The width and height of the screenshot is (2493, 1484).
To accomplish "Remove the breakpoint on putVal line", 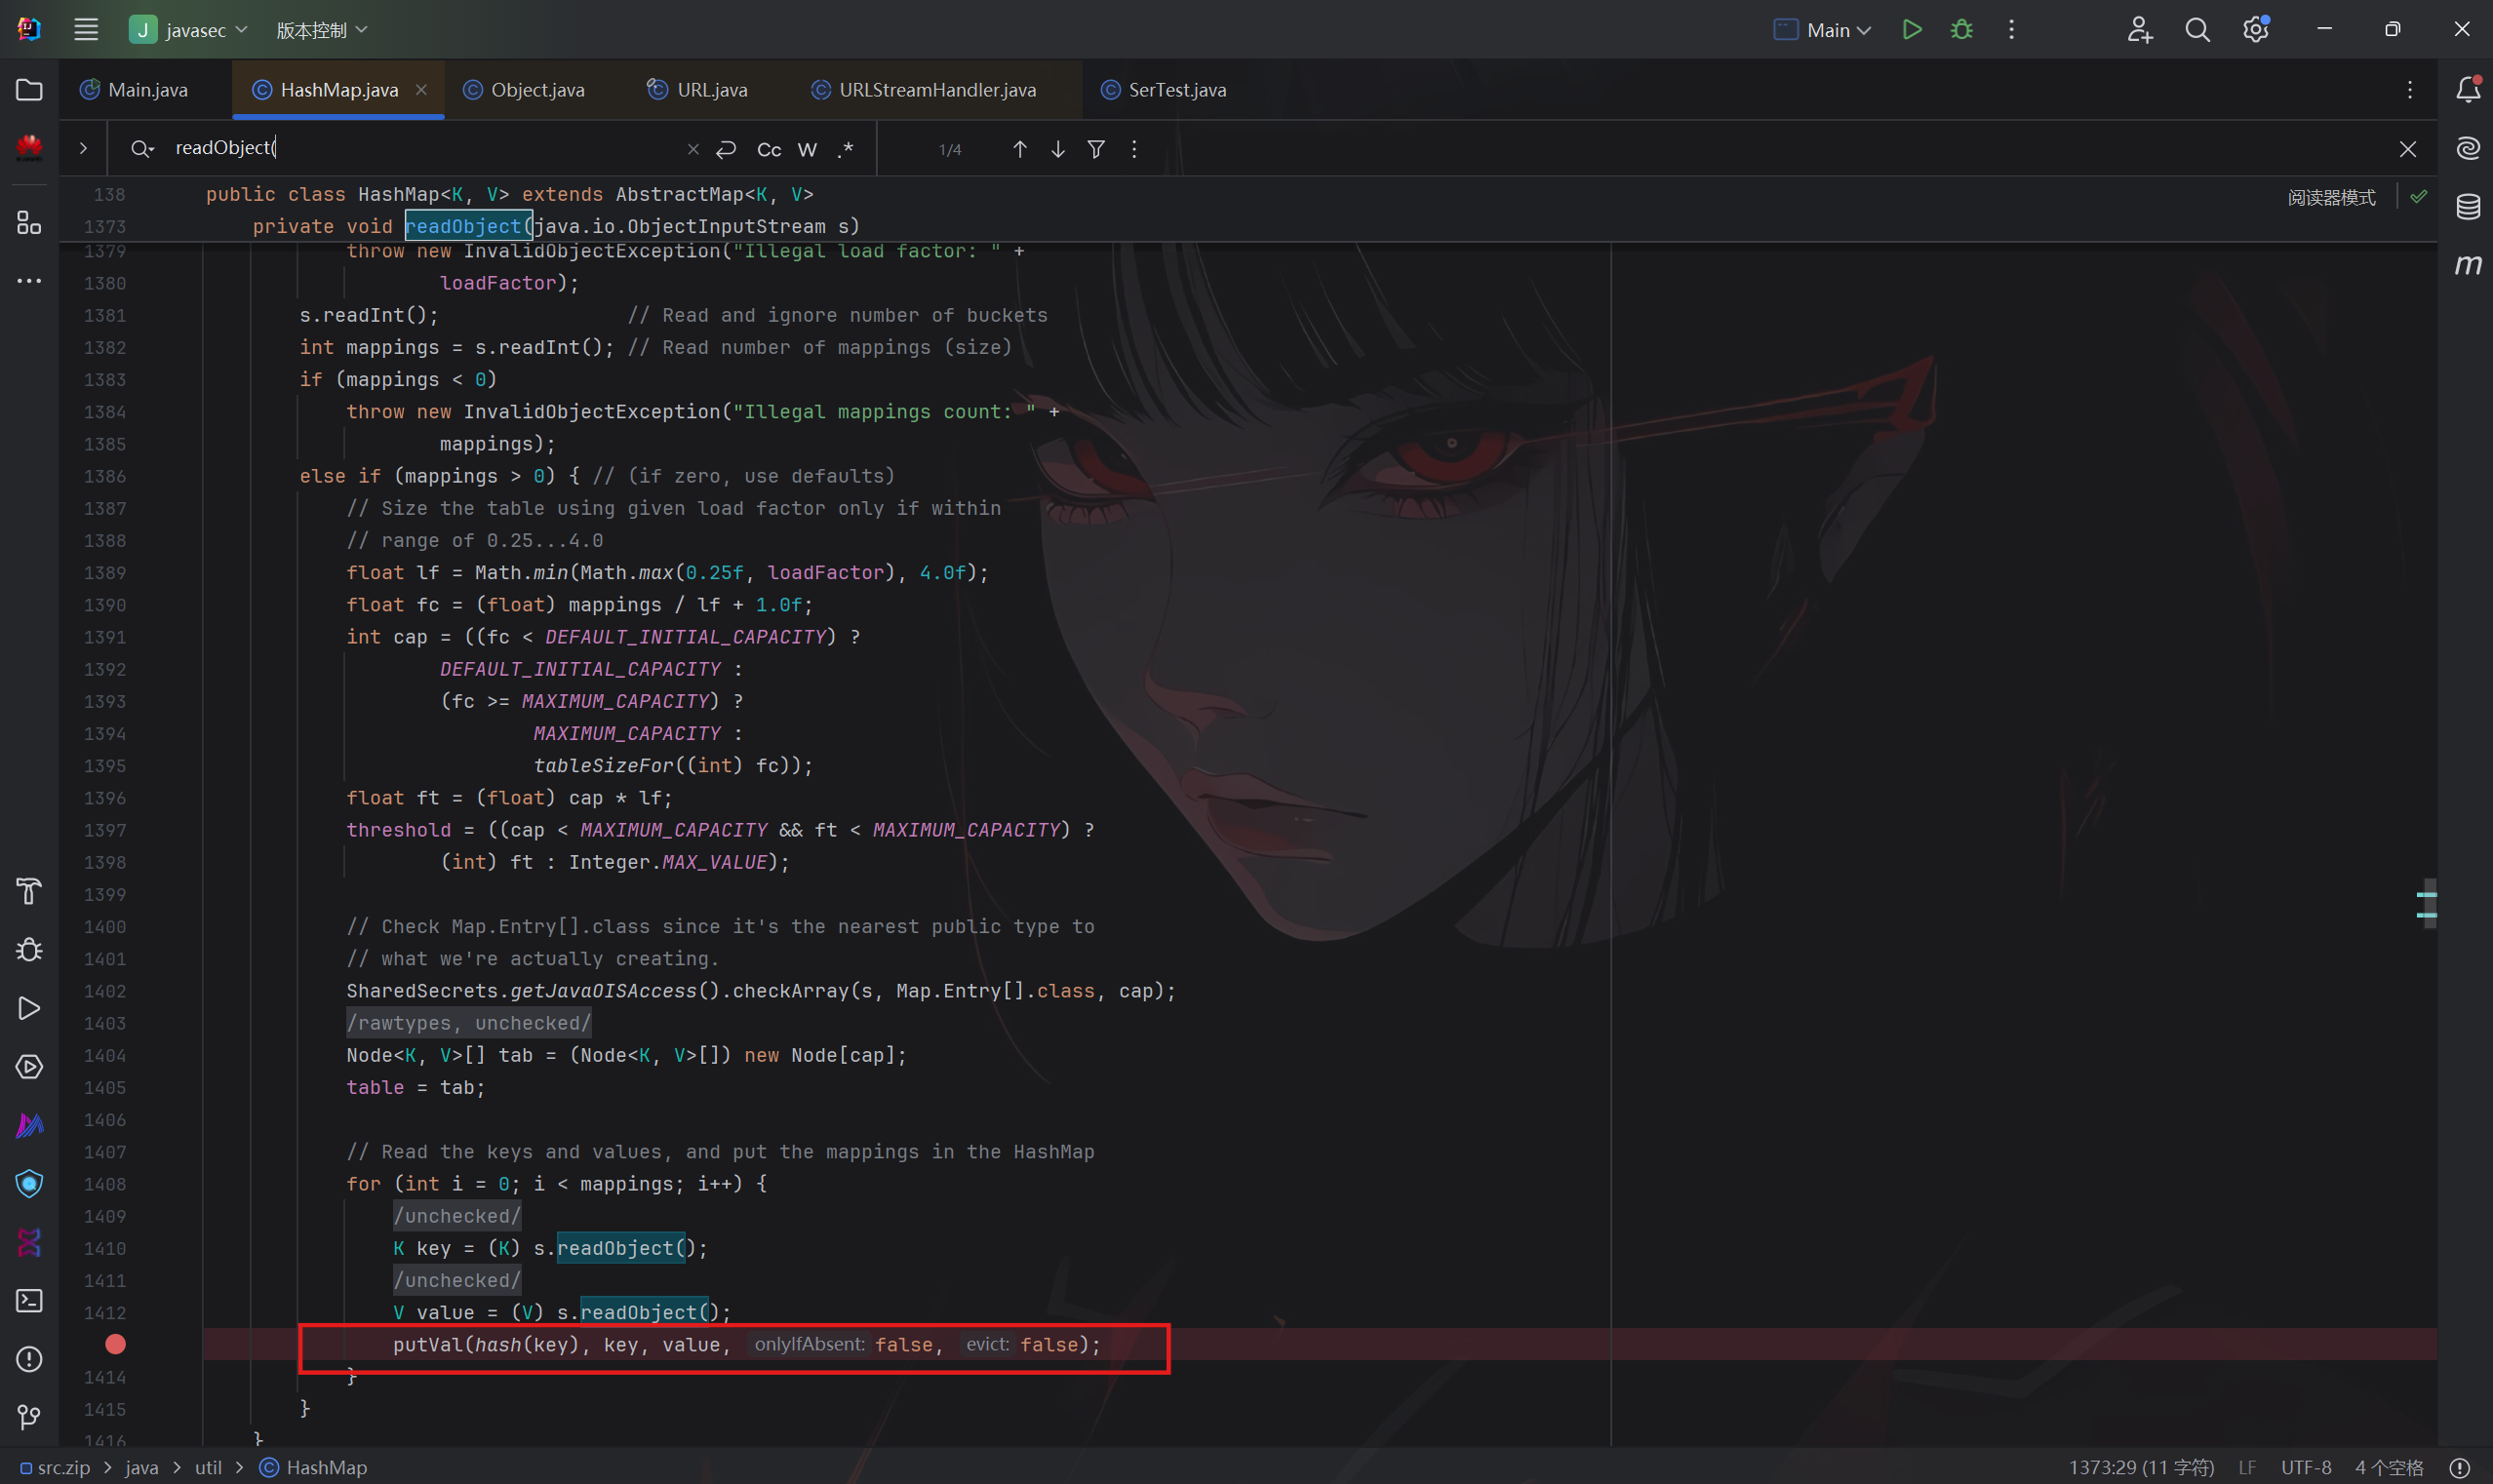I will coord(116,1344).
